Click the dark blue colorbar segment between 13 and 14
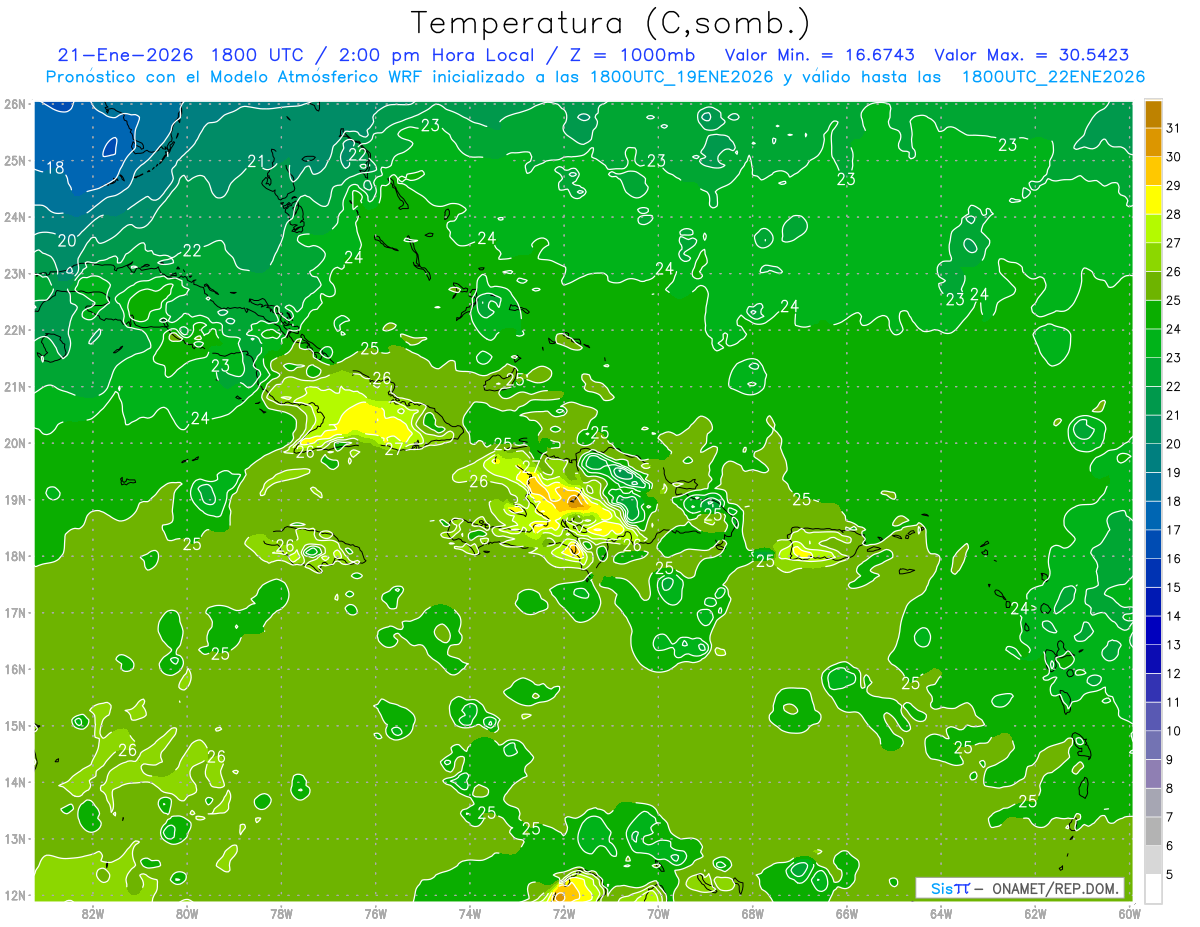The height and width of the screenshot is (927, 1200). pos(1153,631)
